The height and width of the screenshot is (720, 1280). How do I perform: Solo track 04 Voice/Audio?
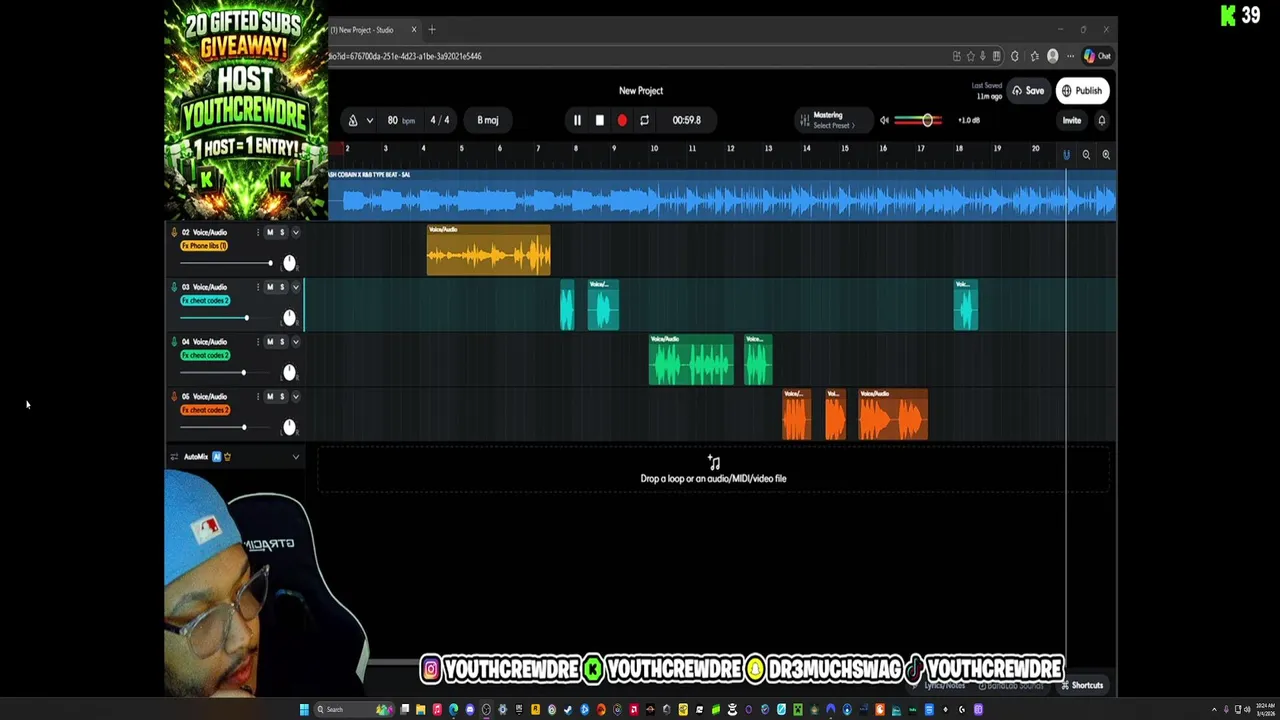click(282, 342)
